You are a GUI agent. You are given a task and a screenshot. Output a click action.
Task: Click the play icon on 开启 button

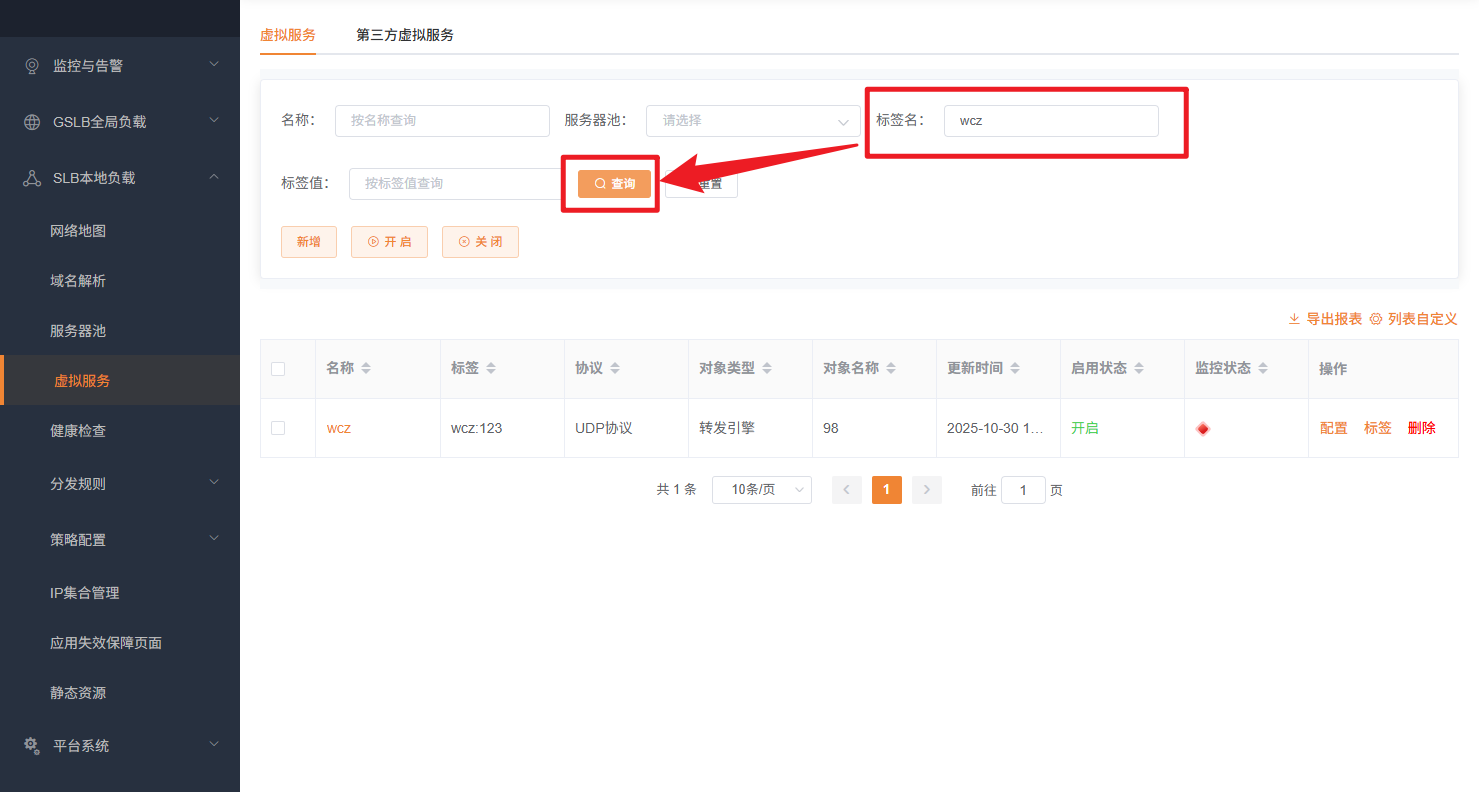(x=374, y=241)
